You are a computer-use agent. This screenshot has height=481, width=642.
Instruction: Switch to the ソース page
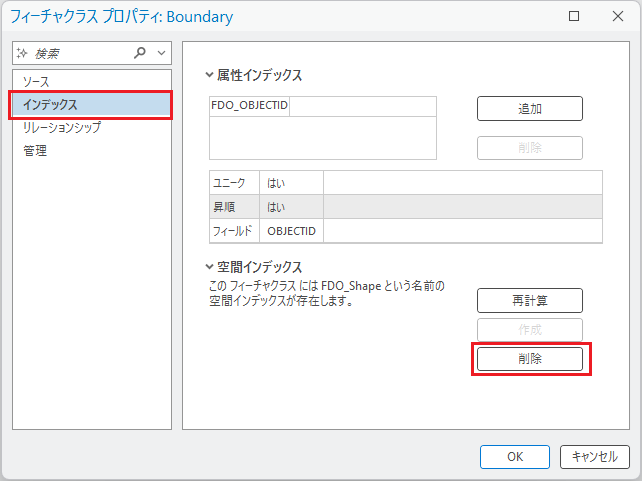(x=37, y=81)
